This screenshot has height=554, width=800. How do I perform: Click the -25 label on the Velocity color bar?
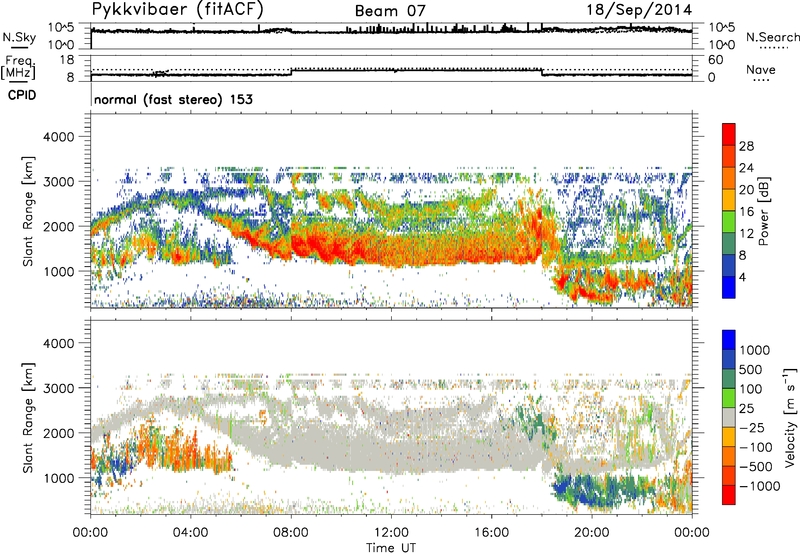(751, 428)
